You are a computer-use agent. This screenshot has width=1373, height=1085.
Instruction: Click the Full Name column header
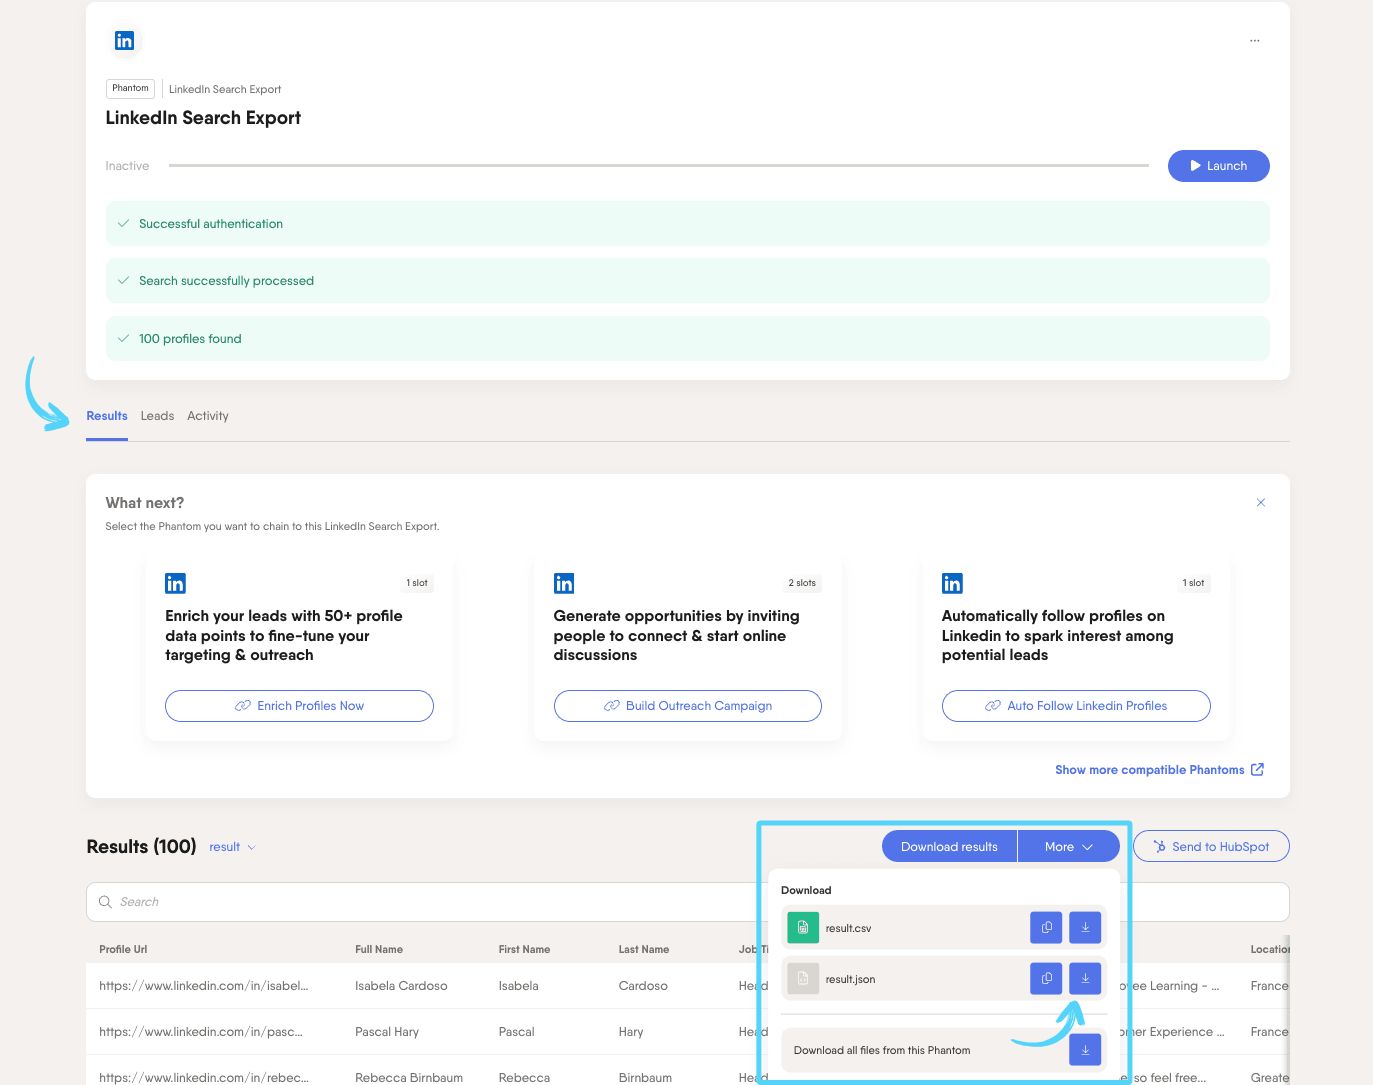click(x=379, y=949)
